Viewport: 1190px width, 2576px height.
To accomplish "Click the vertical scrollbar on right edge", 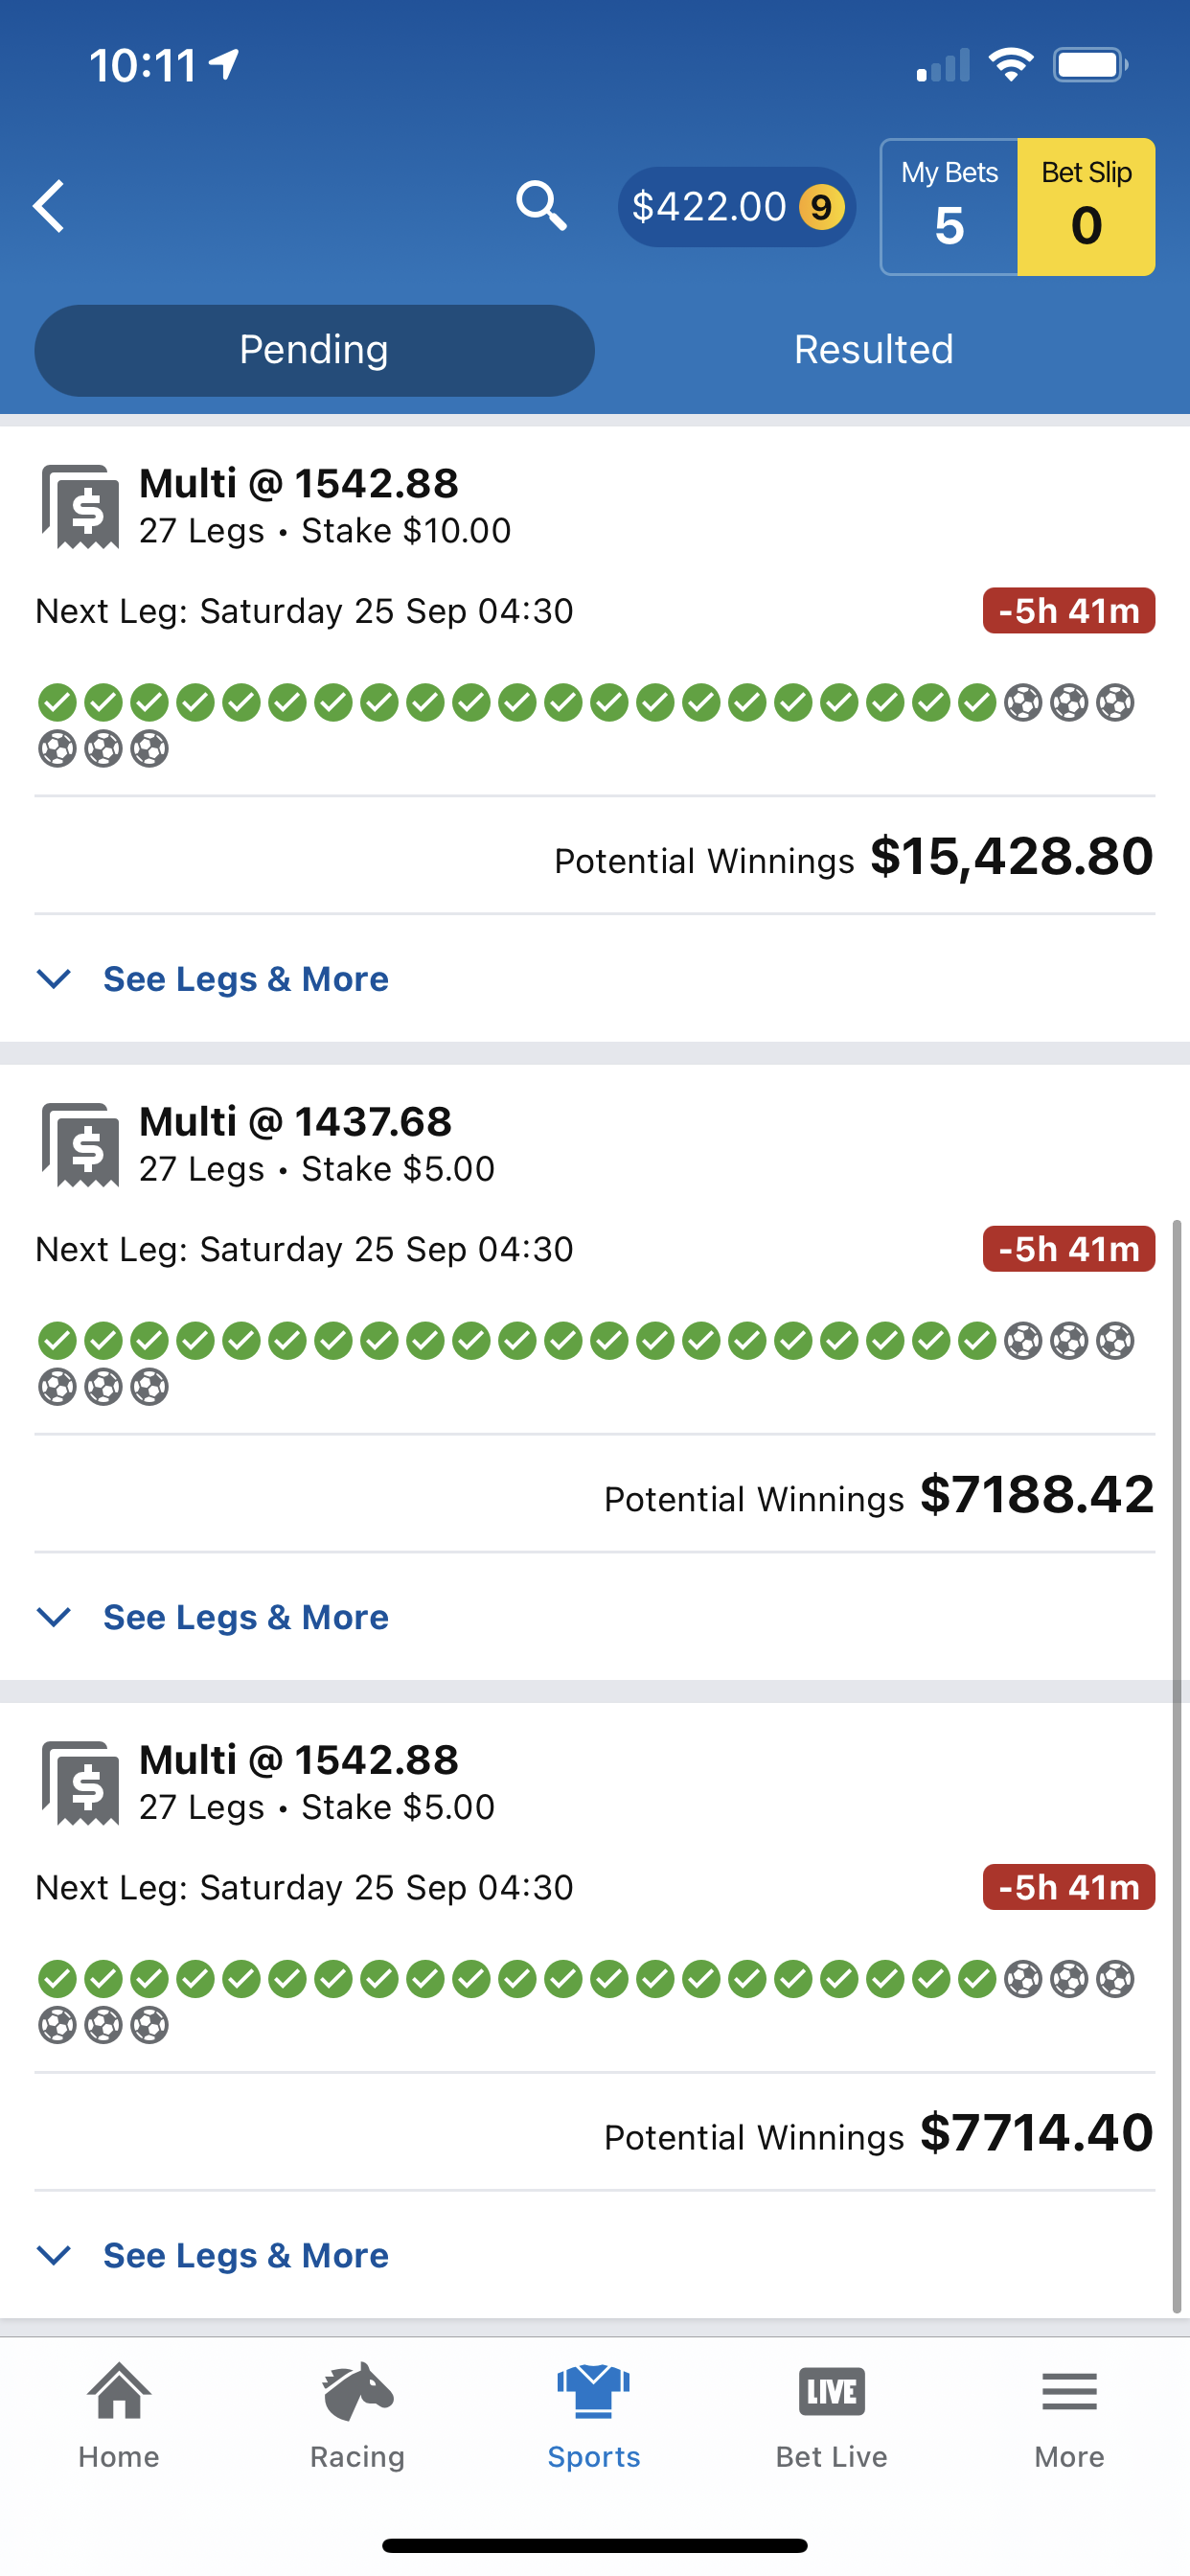I will (x=1176, y=1765).
